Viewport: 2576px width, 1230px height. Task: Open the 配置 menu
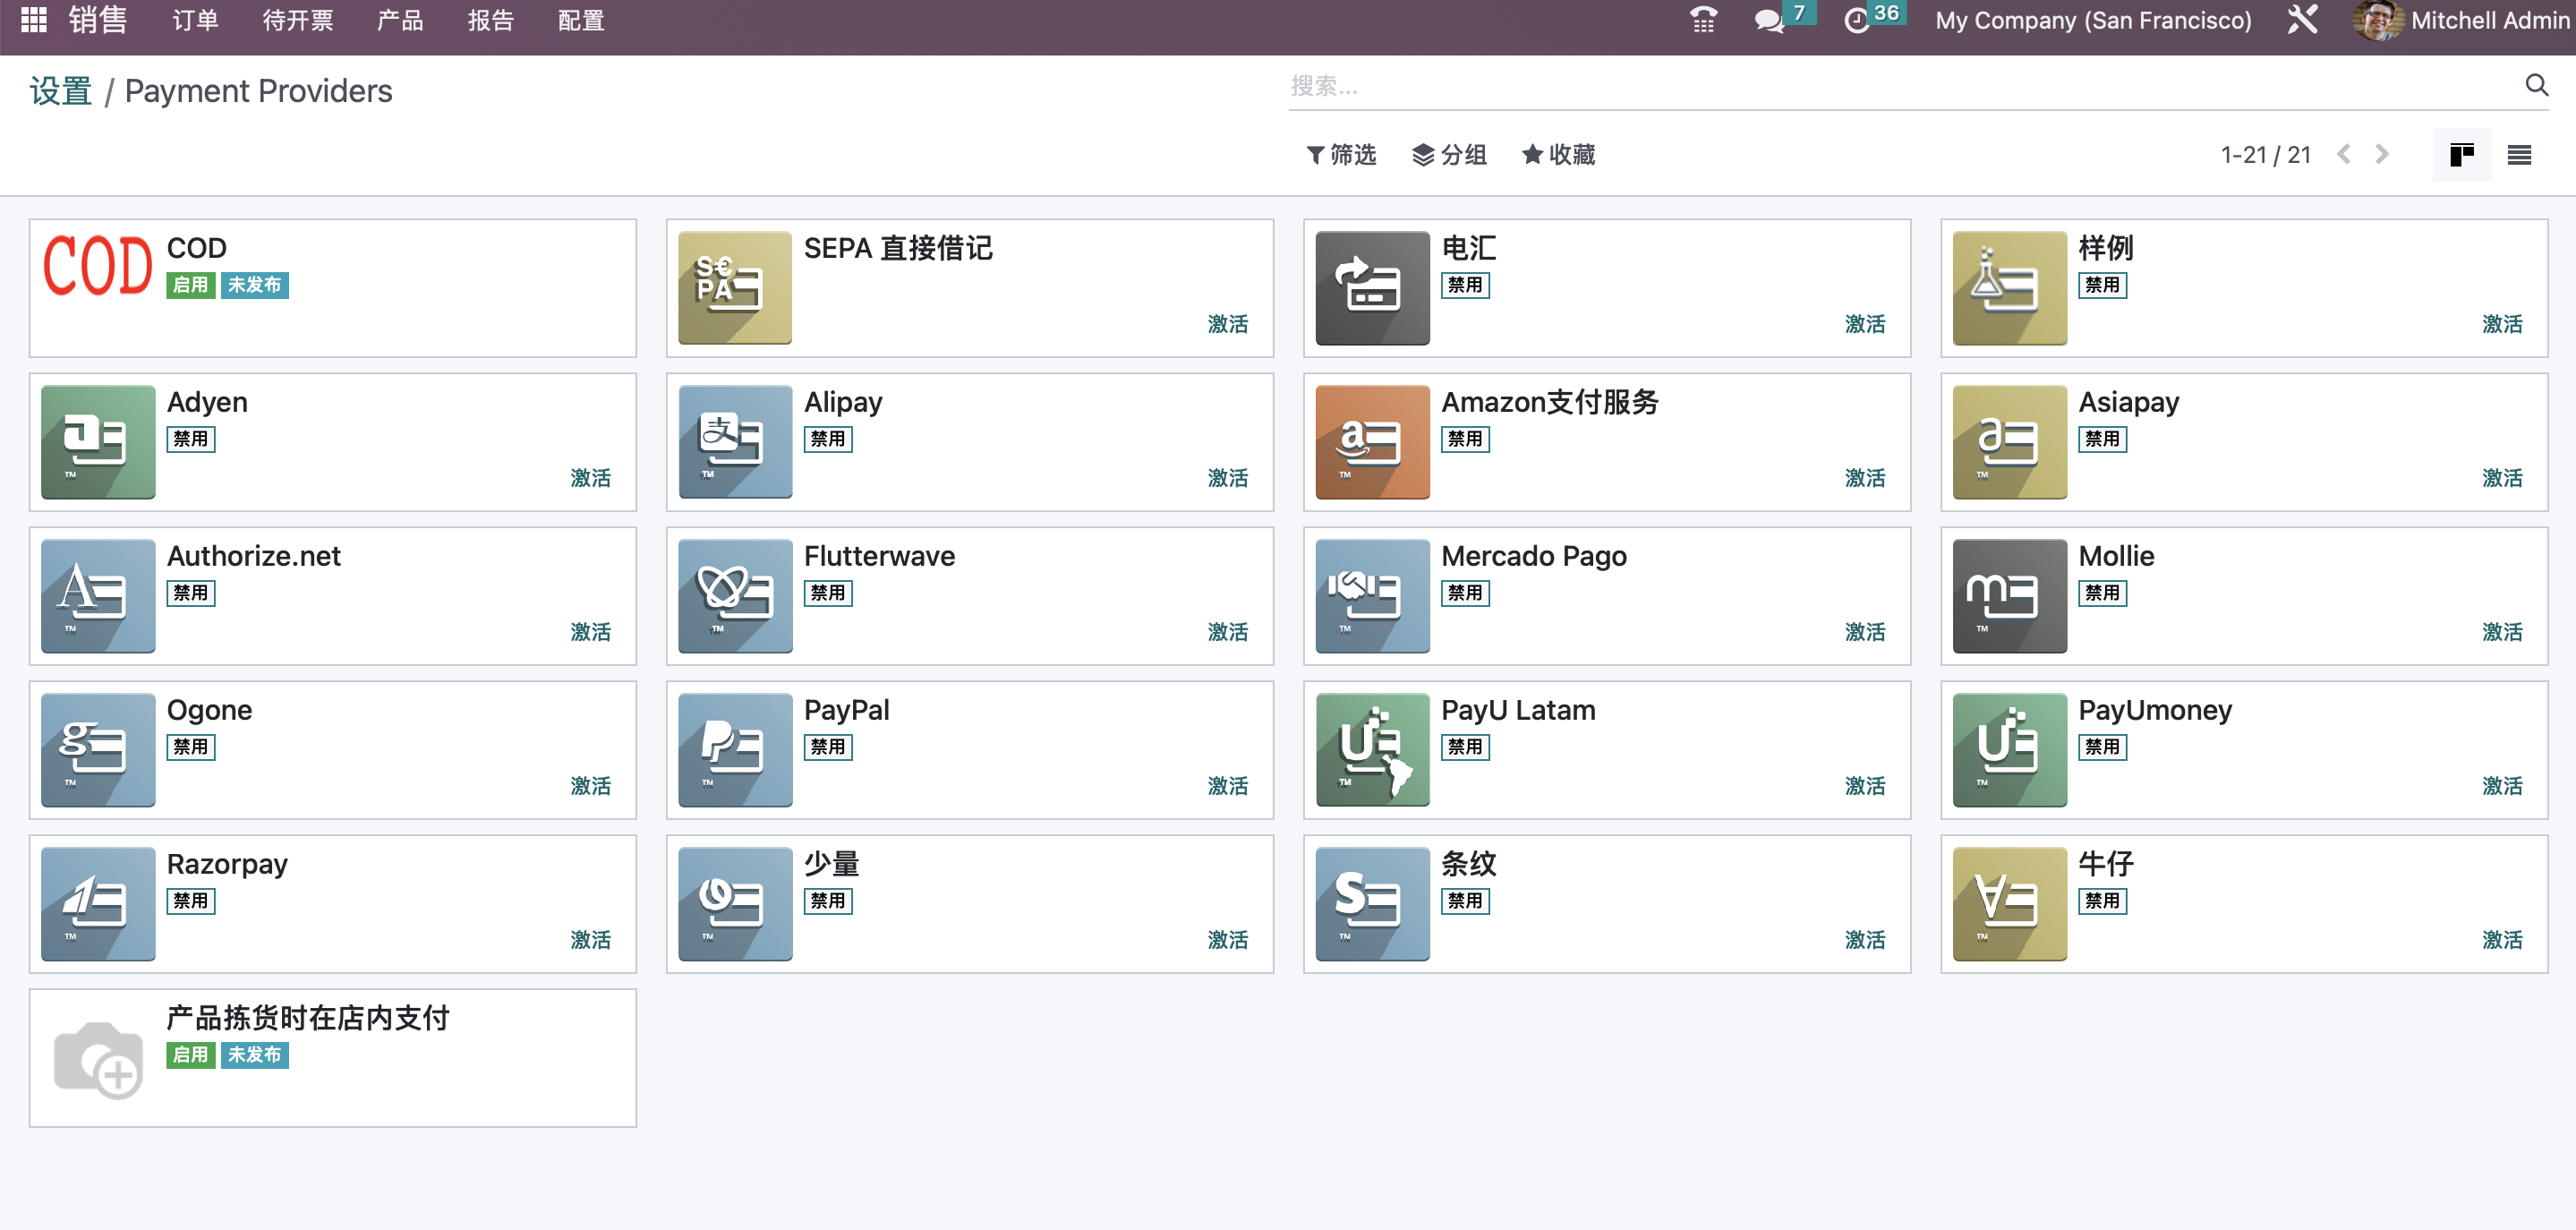click(x=581, y=20)
